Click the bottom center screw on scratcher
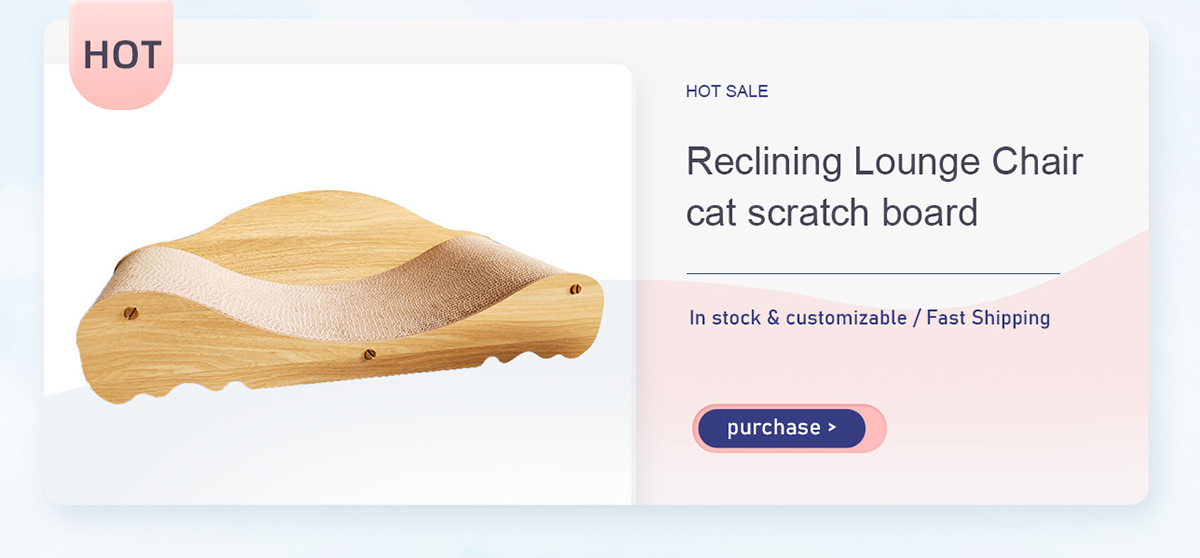 coord(369,353)
